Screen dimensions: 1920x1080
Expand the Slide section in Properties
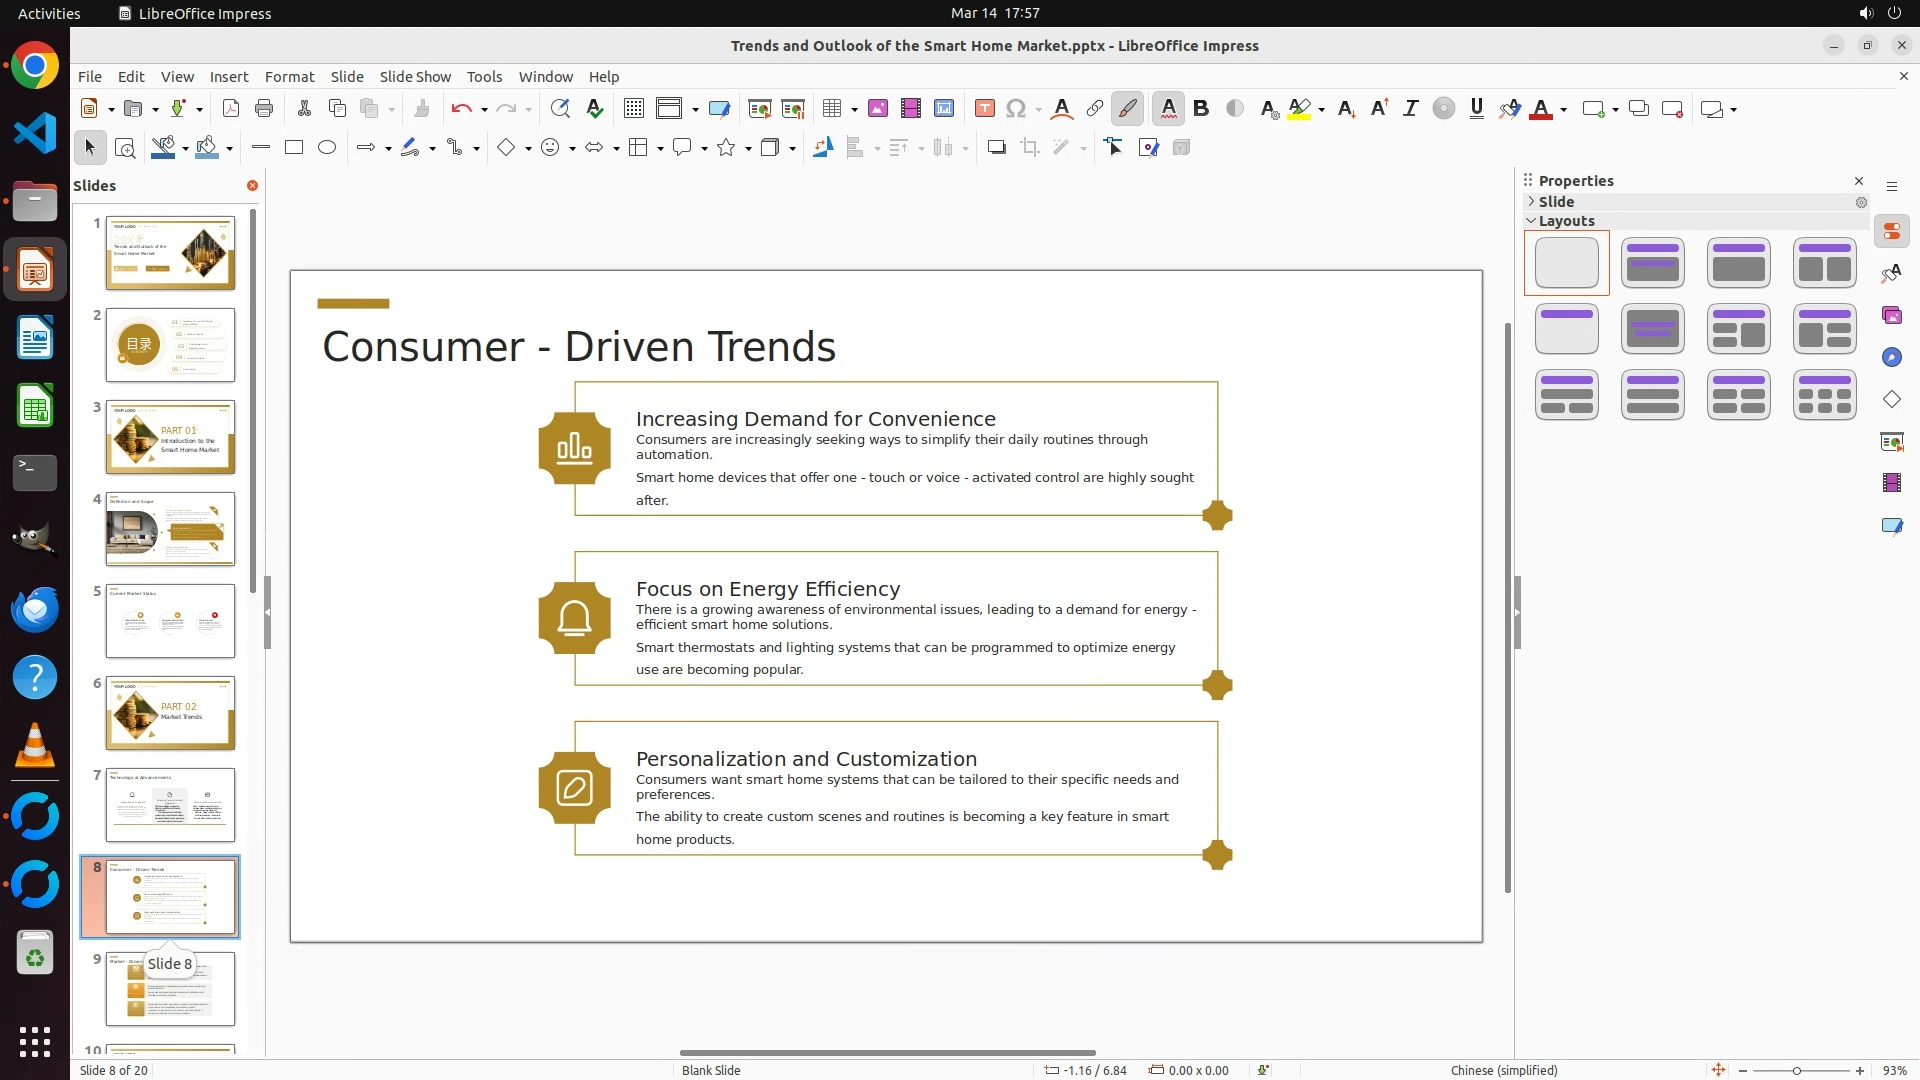pyautogui.click(x=1555, y=202)
